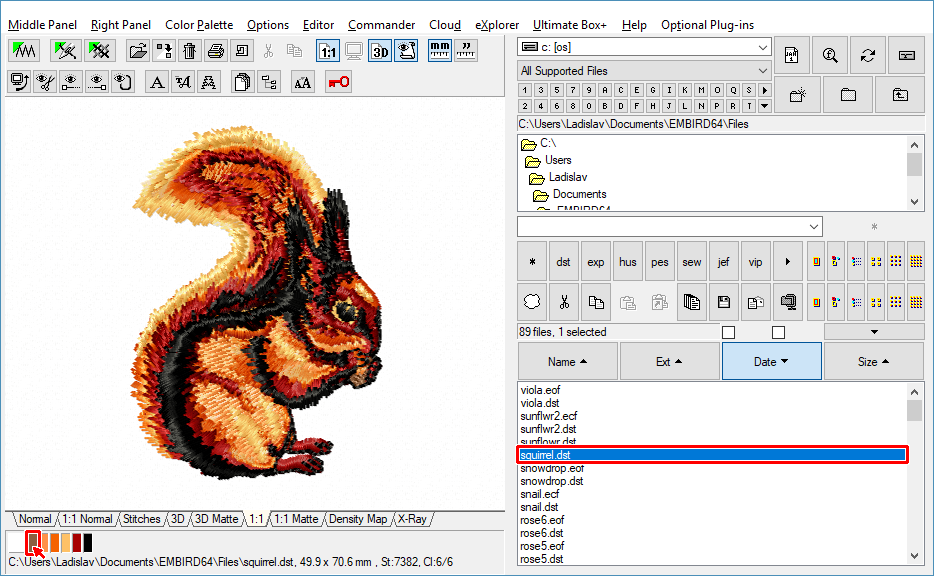The image size is (934, 576).
Task: Switch to the X-Ray view tab
Action: (412, 519)
